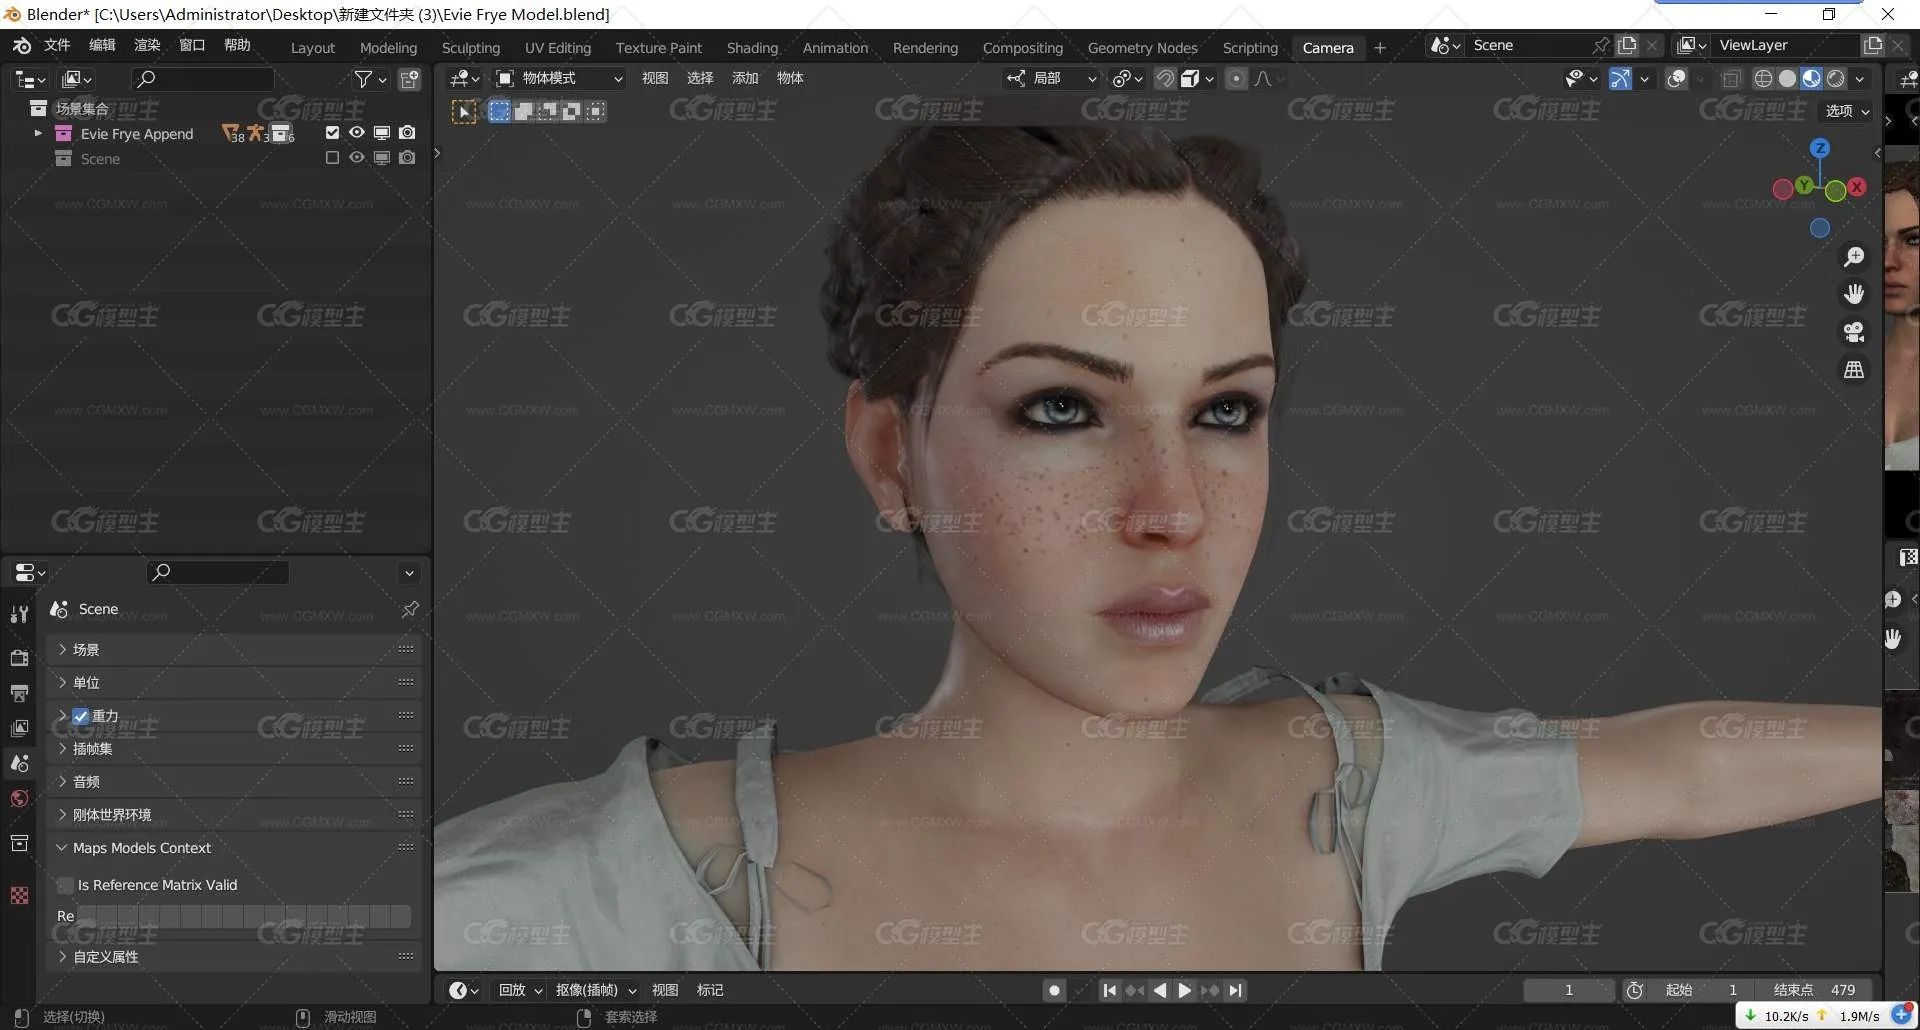Image resolution: width=1920 pixels, height=1030 pixels.
Task: Toggle viewport overlays icon
Action: point(1677,79)
